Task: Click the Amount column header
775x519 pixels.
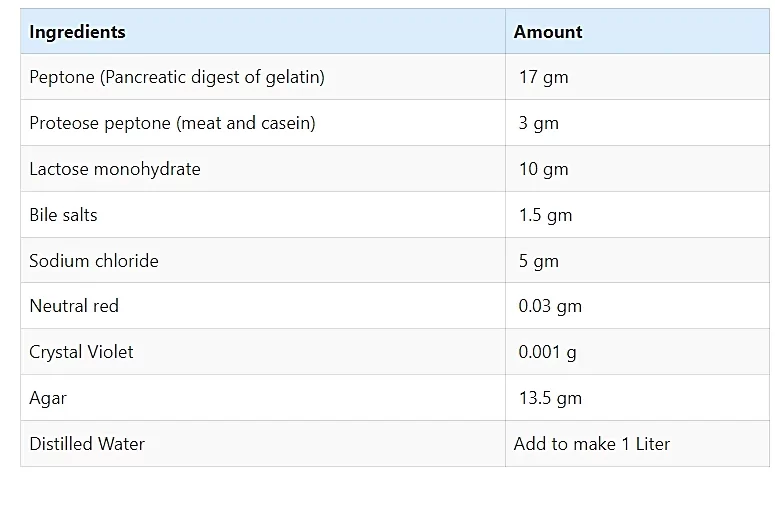Action: tap(637, 31)
